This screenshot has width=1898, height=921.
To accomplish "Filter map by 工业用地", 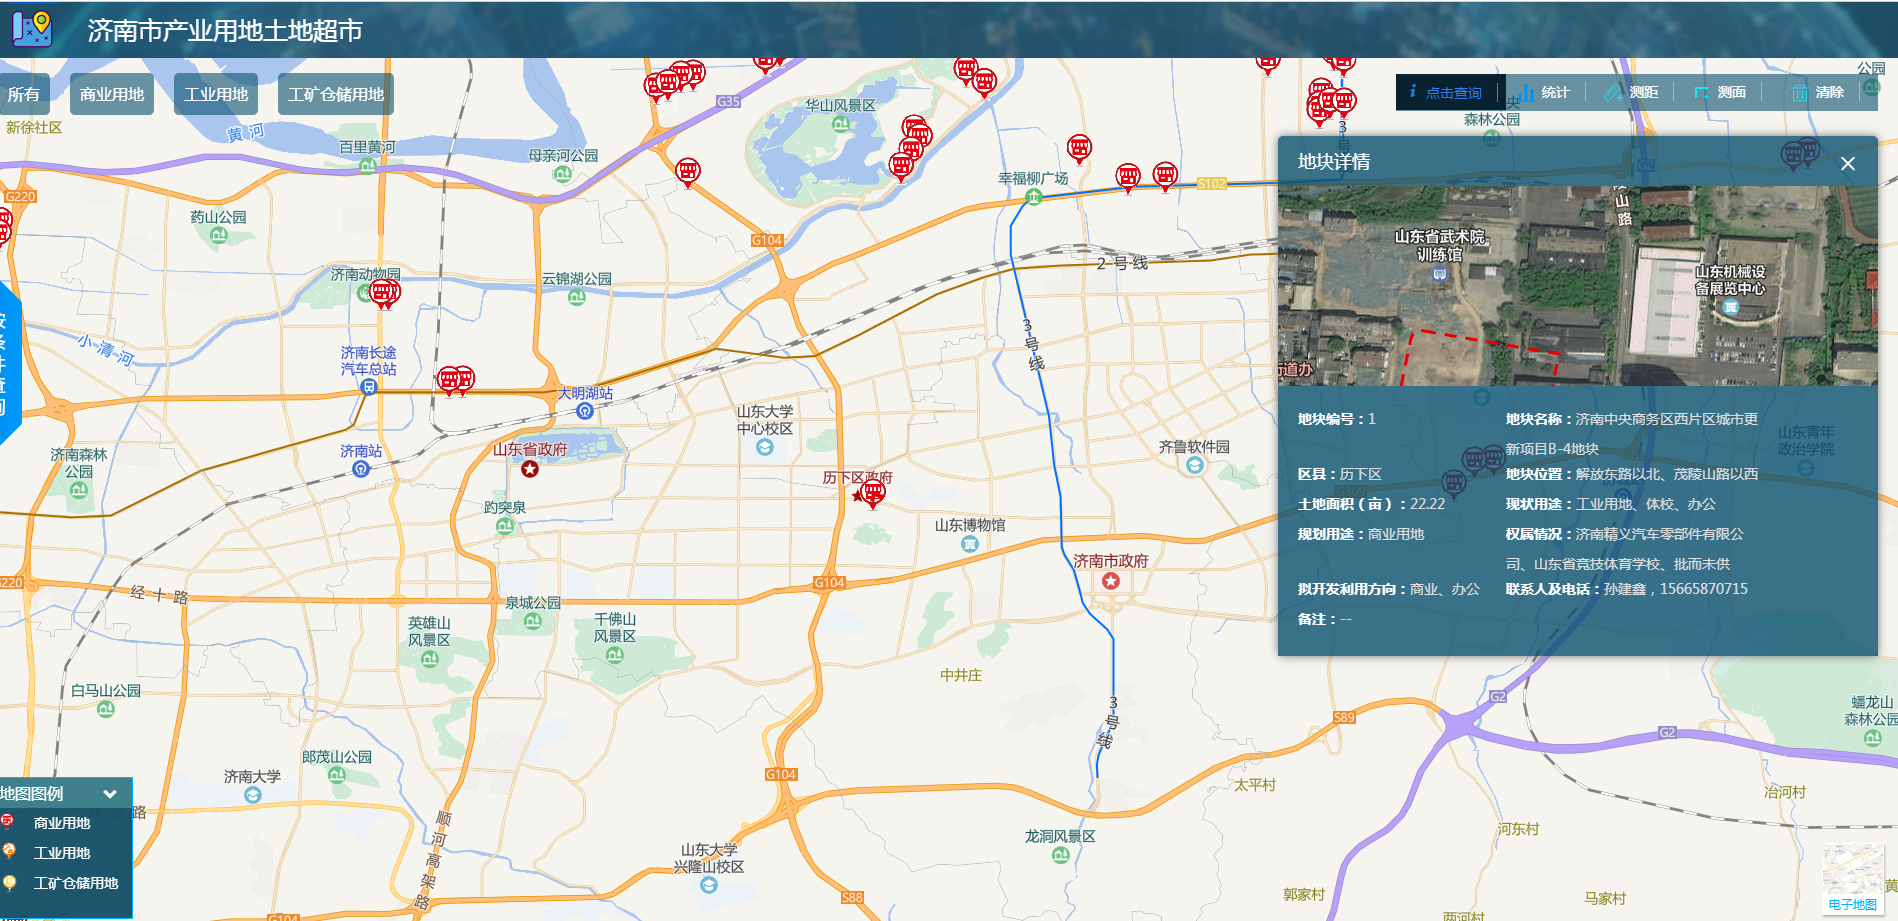I will pyautogui.click(x=216, y=95).
